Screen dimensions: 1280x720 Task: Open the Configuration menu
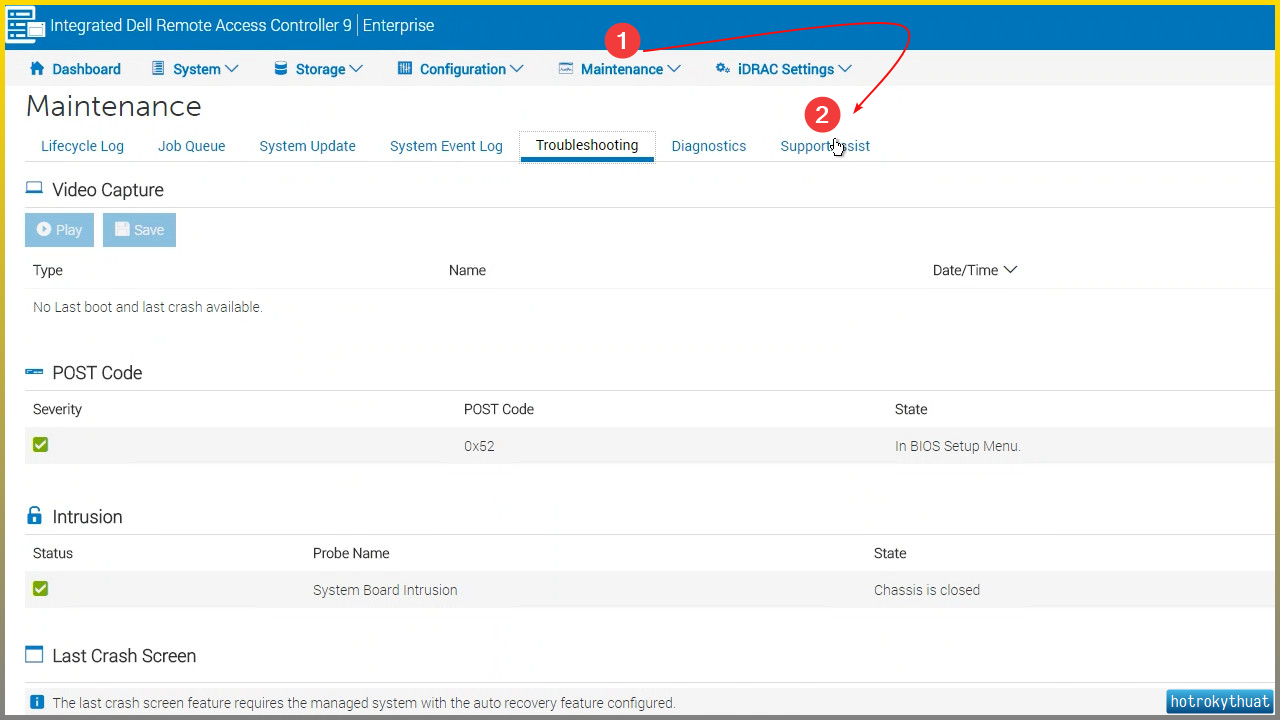point(461,69)
